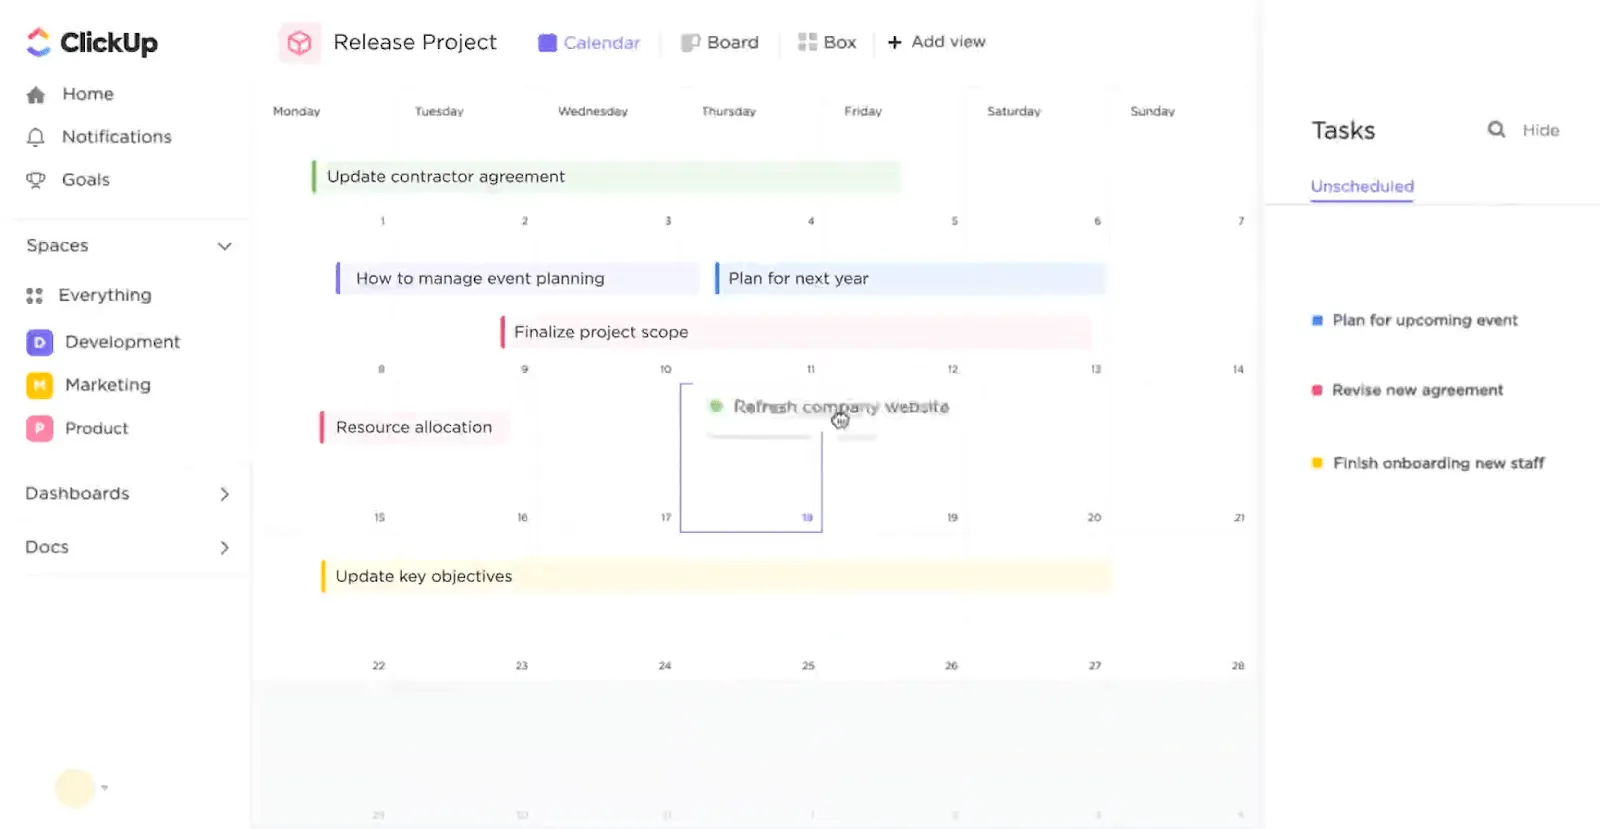
Task: Click red dot of Revise new agreement
Action: tap(1317, 390)
